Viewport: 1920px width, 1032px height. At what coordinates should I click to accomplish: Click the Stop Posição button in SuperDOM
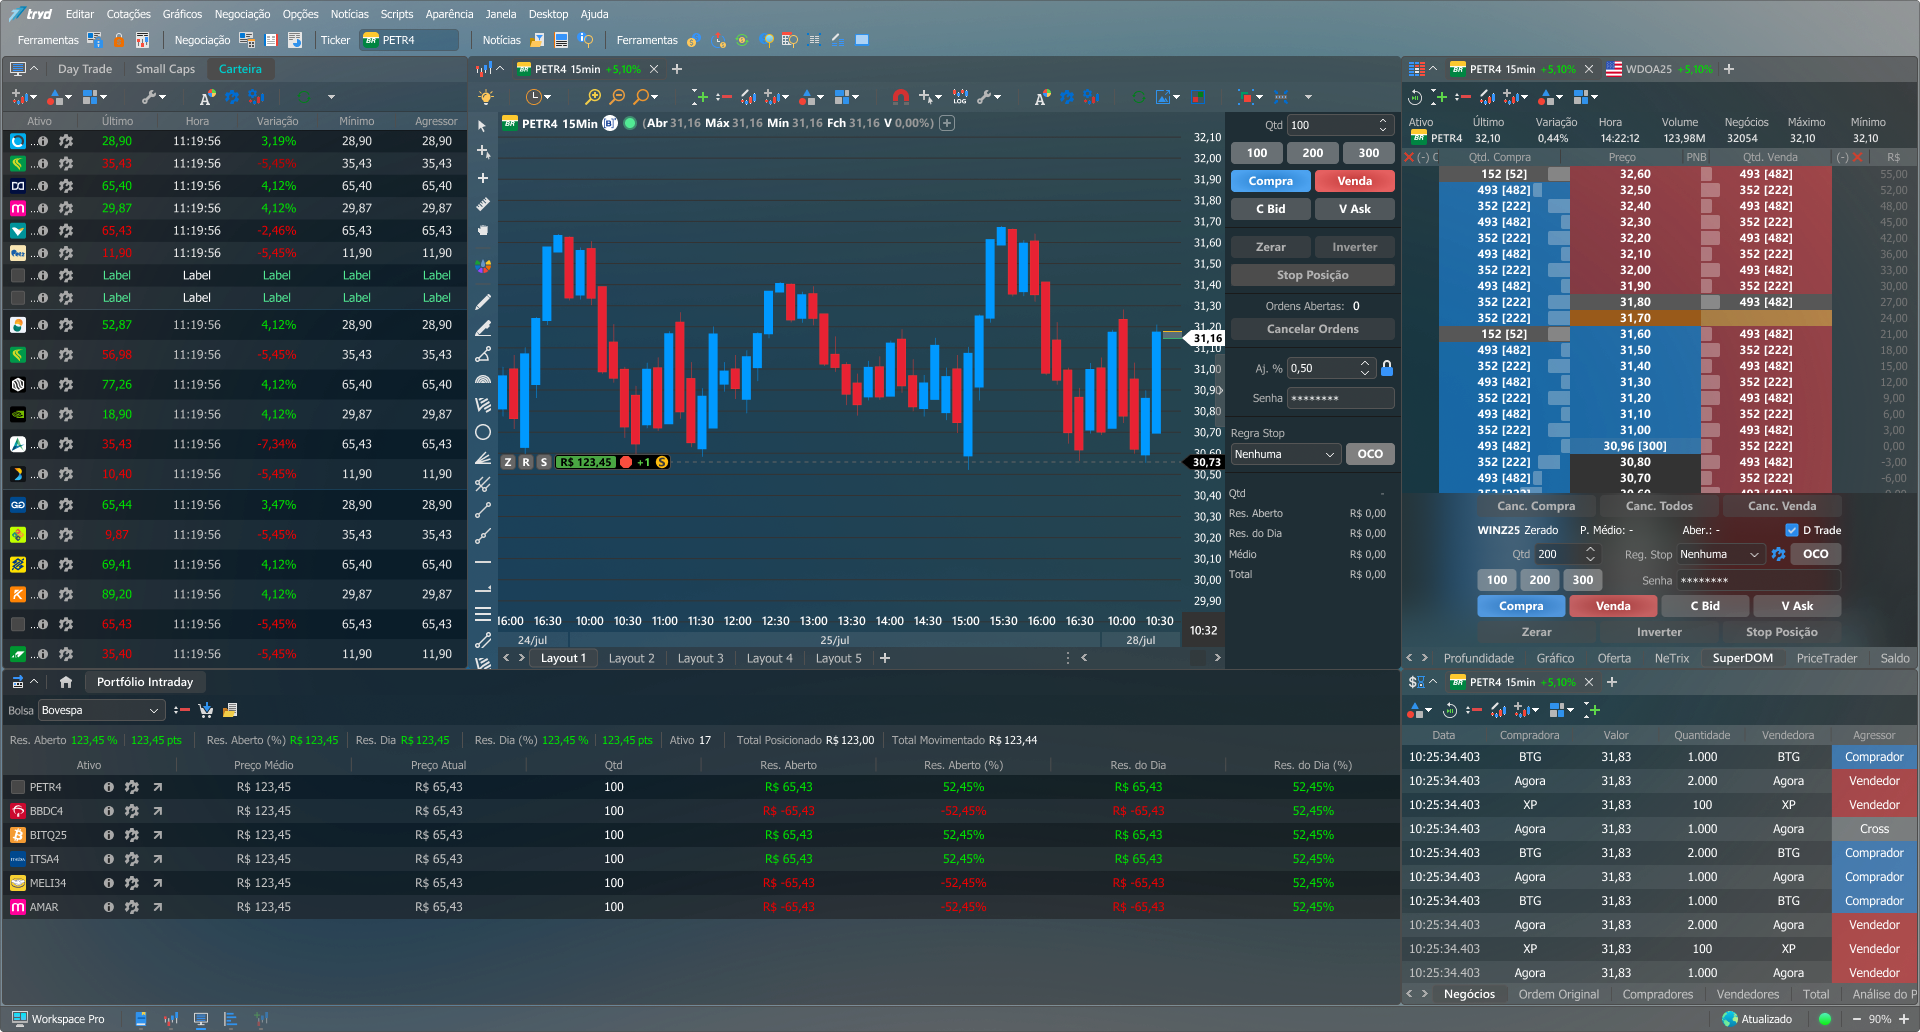point(1781,632)
